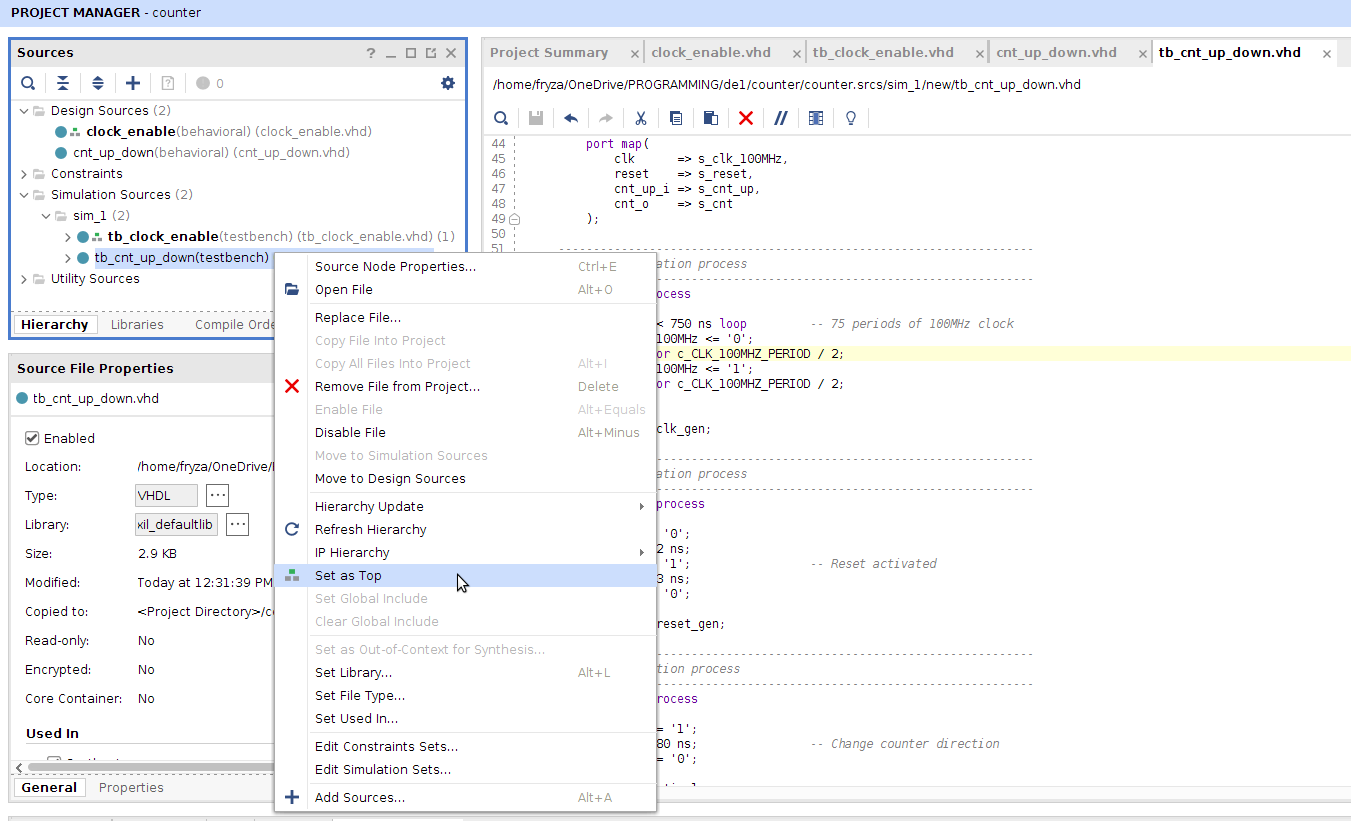Click the Set as Top hierarchy icon
The width and height of the screenshot is (1351, 821).
[x=292, y=575]
